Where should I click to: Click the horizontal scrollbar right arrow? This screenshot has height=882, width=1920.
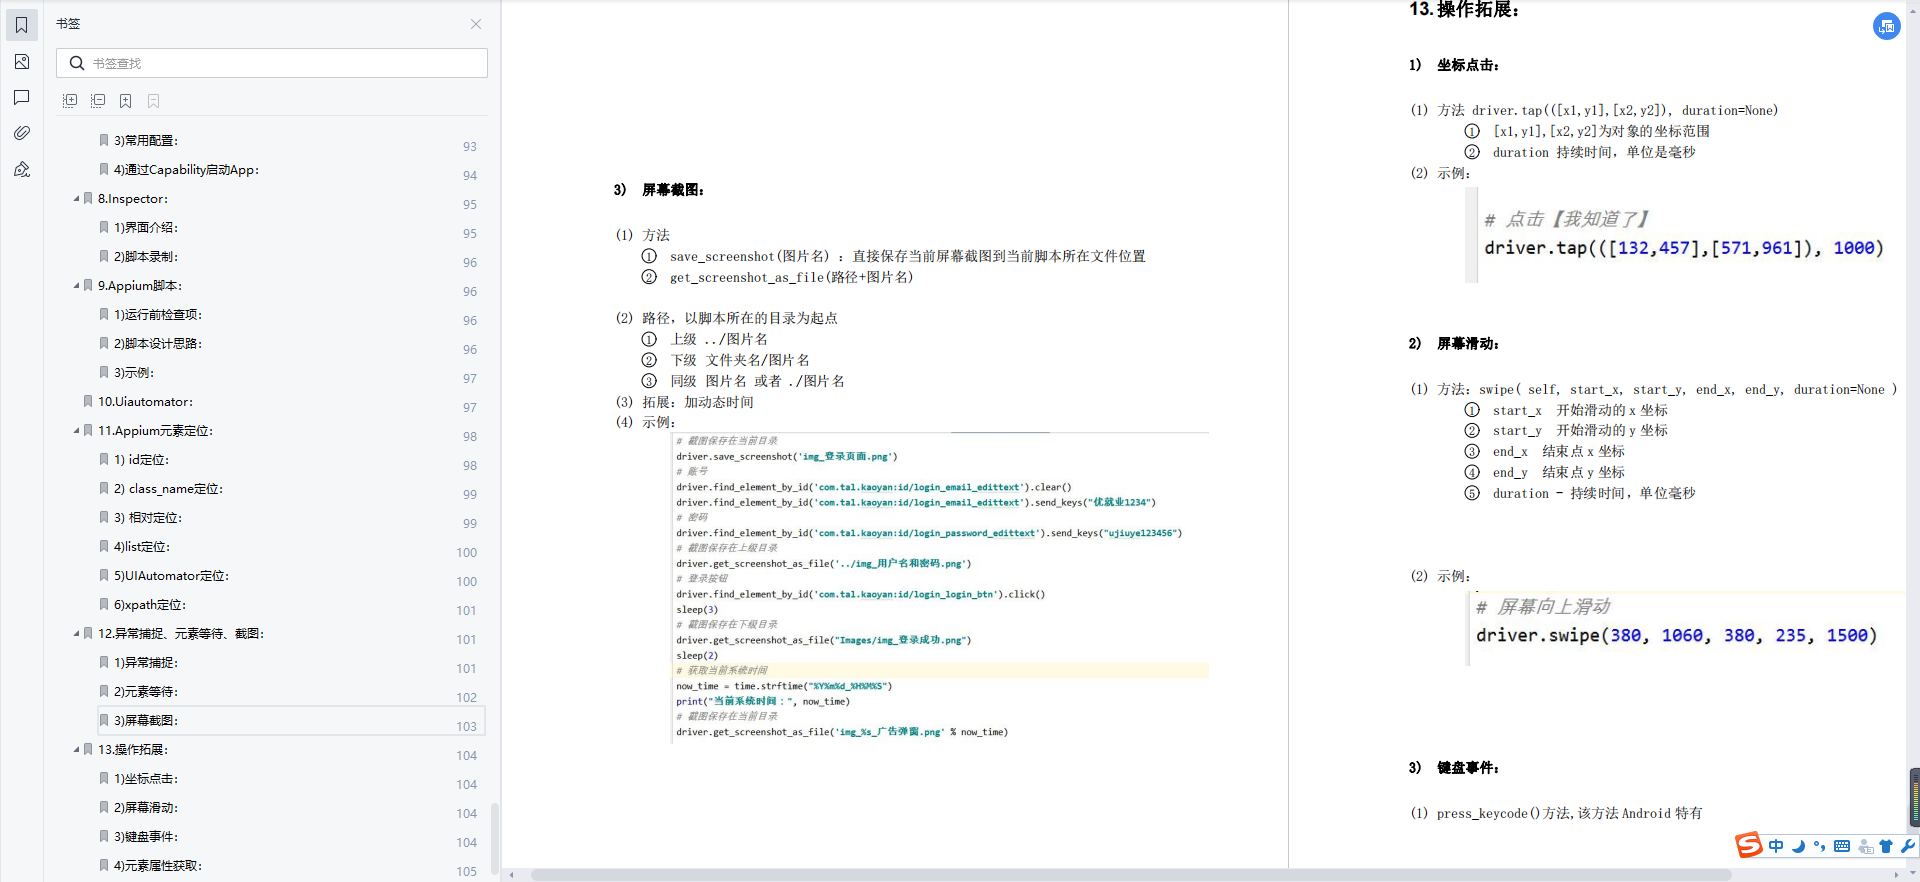[x=1896, y=875]
